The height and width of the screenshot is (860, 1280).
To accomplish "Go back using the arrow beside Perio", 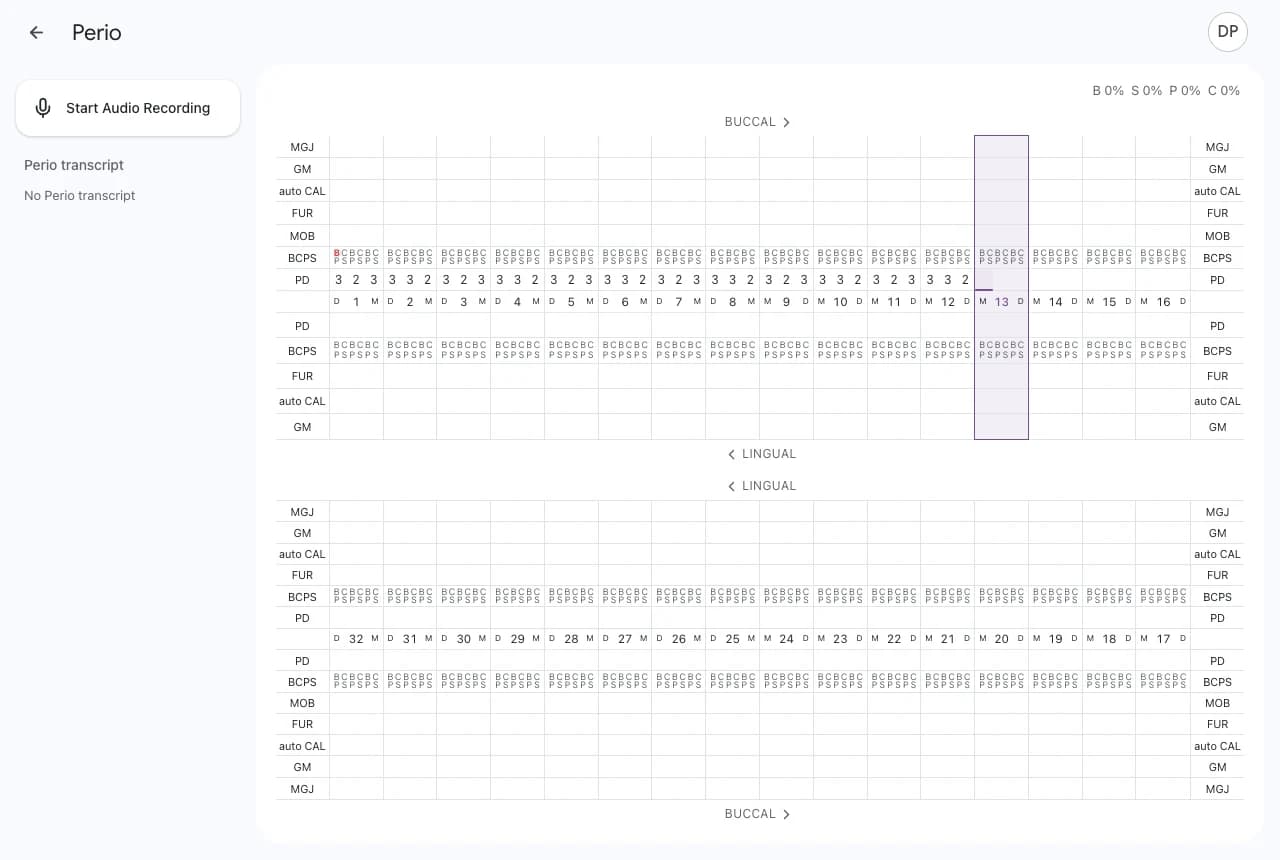I will point(36,32).
